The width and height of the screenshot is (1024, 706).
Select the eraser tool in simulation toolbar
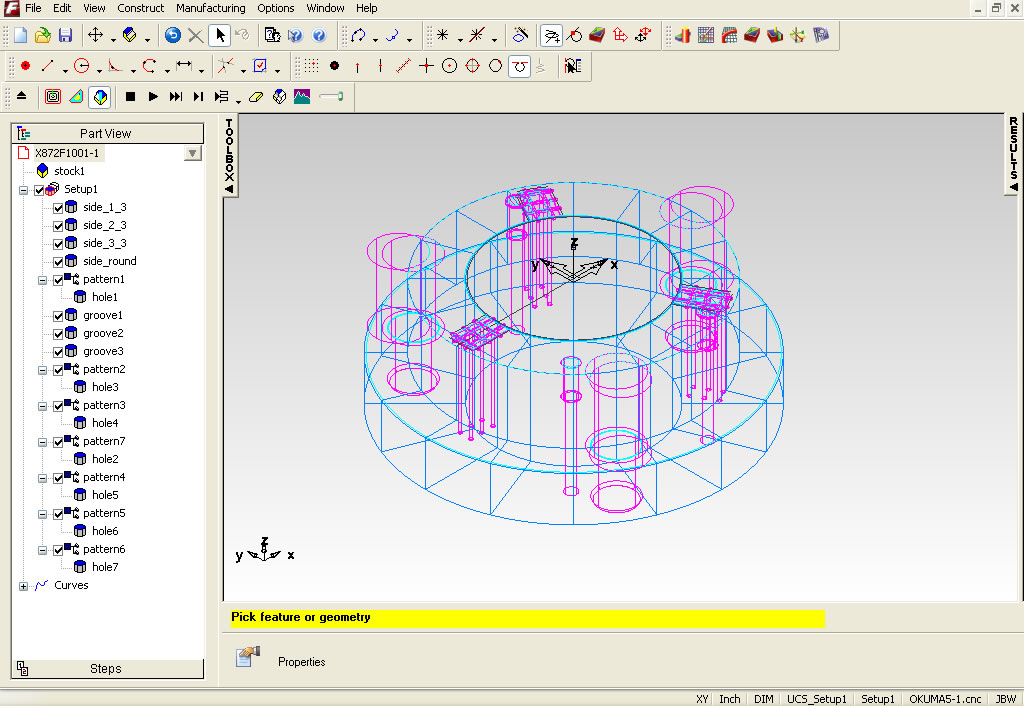(x=256, y=97)
